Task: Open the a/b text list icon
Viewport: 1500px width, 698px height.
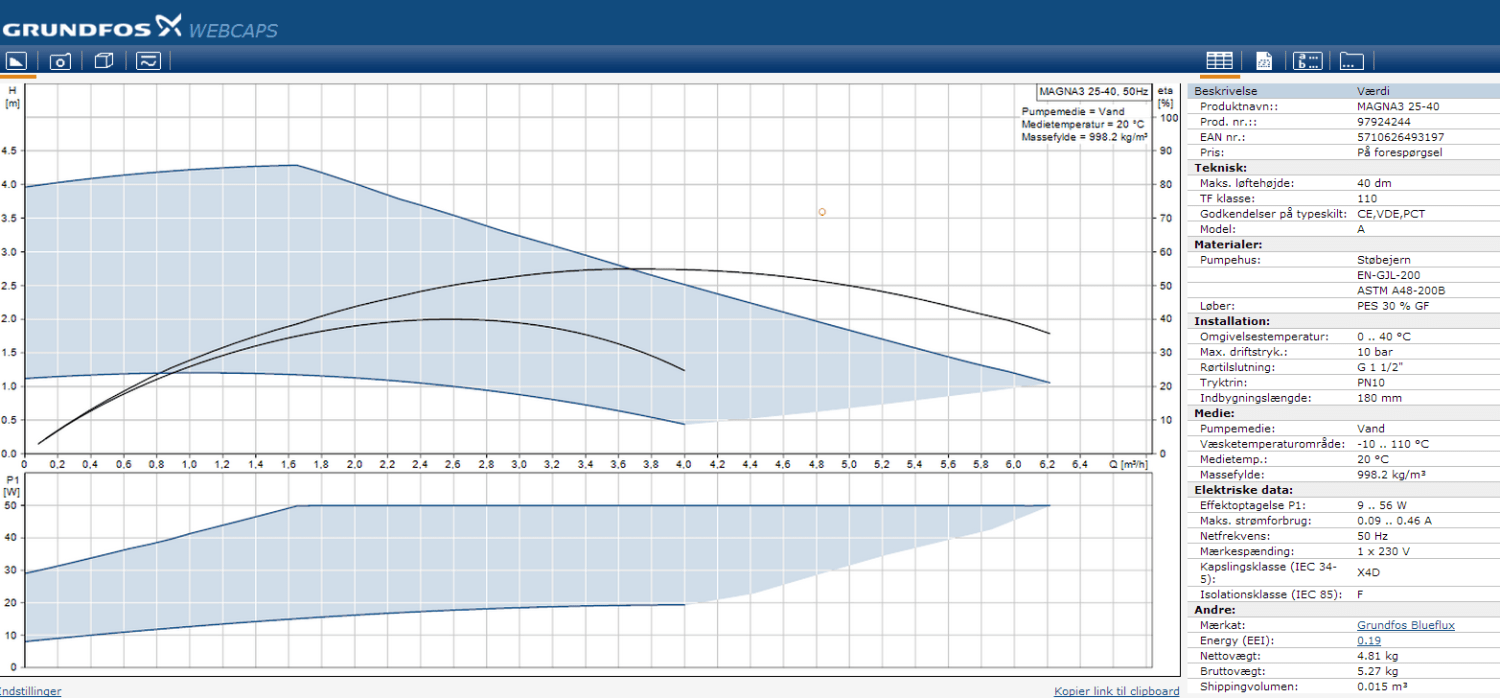Action: click(x=1307, y=61)
